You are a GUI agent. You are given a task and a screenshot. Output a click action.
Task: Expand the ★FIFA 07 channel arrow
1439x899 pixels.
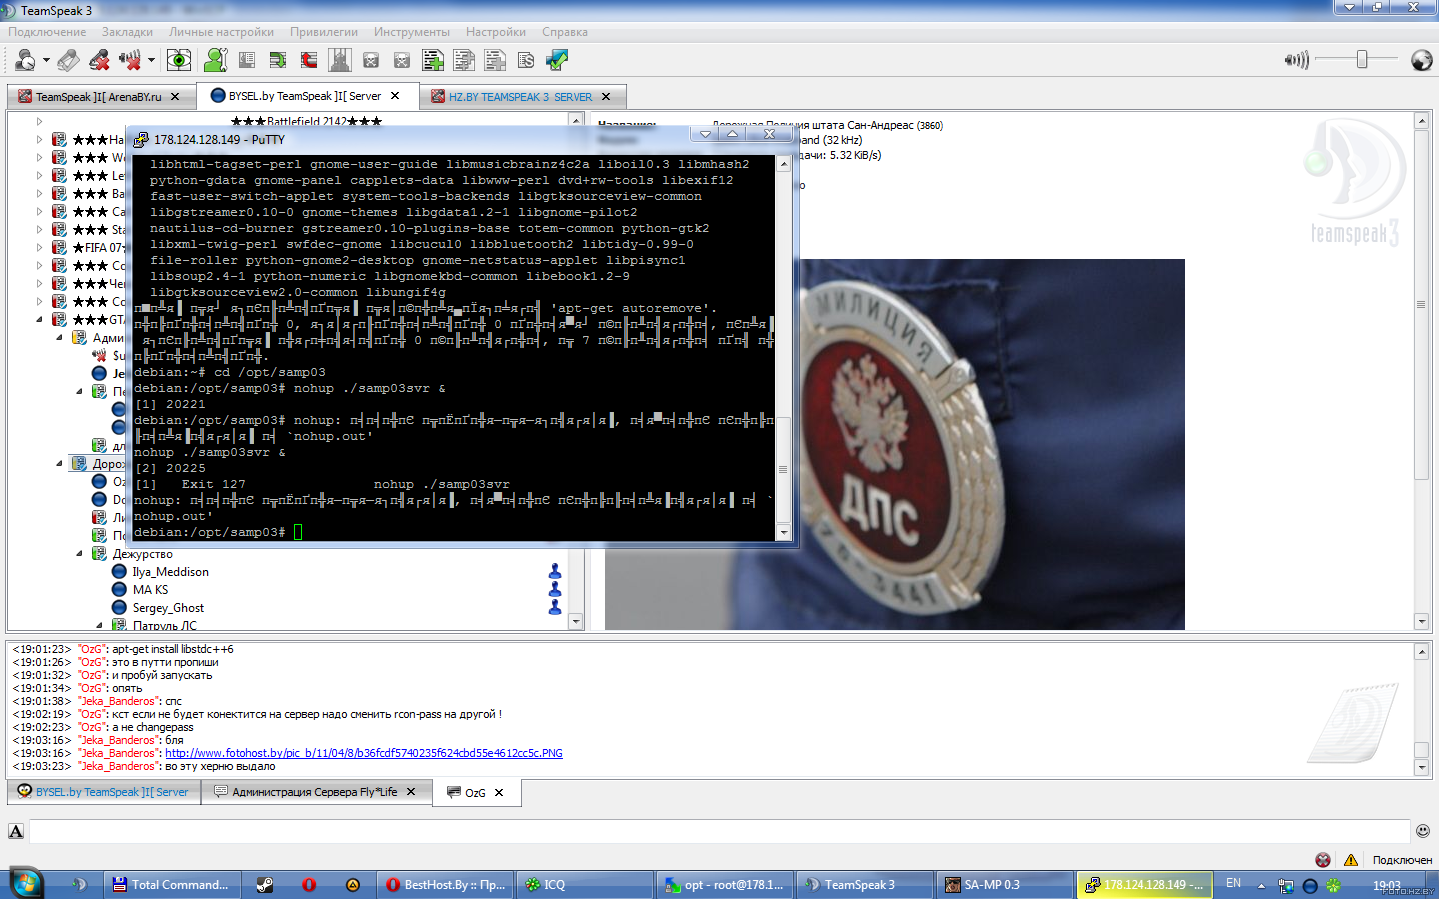point(40,247)
